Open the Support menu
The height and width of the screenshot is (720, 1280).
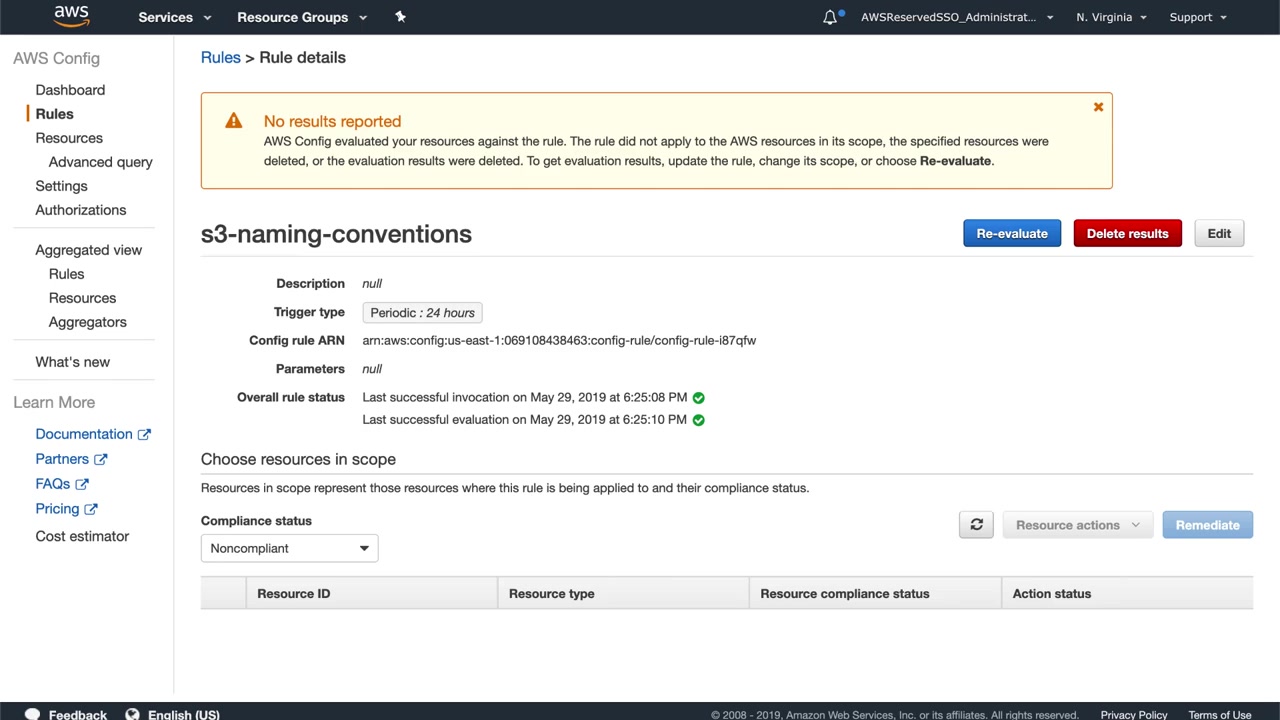click(1197, 17)
